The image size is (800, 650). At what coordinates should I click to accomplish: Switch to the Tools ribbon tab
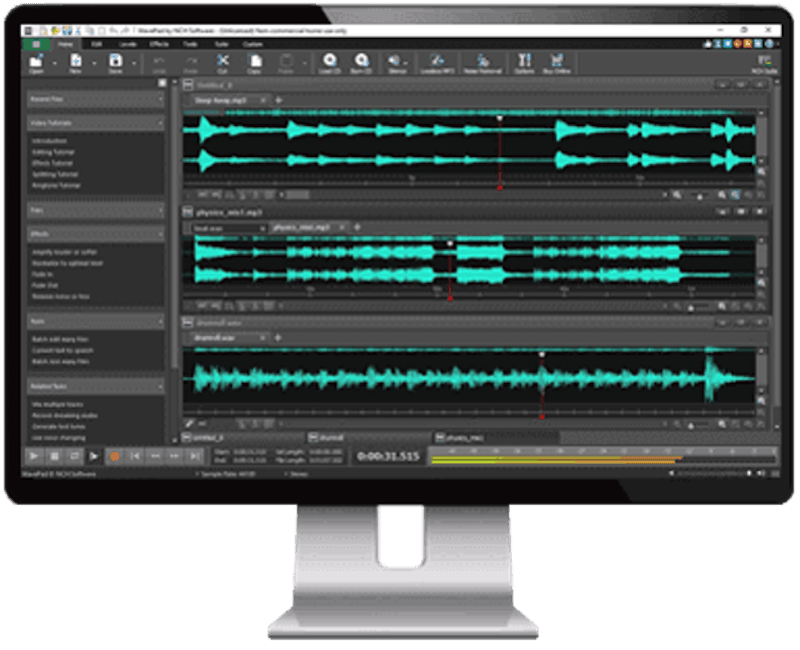coord(190,44)
